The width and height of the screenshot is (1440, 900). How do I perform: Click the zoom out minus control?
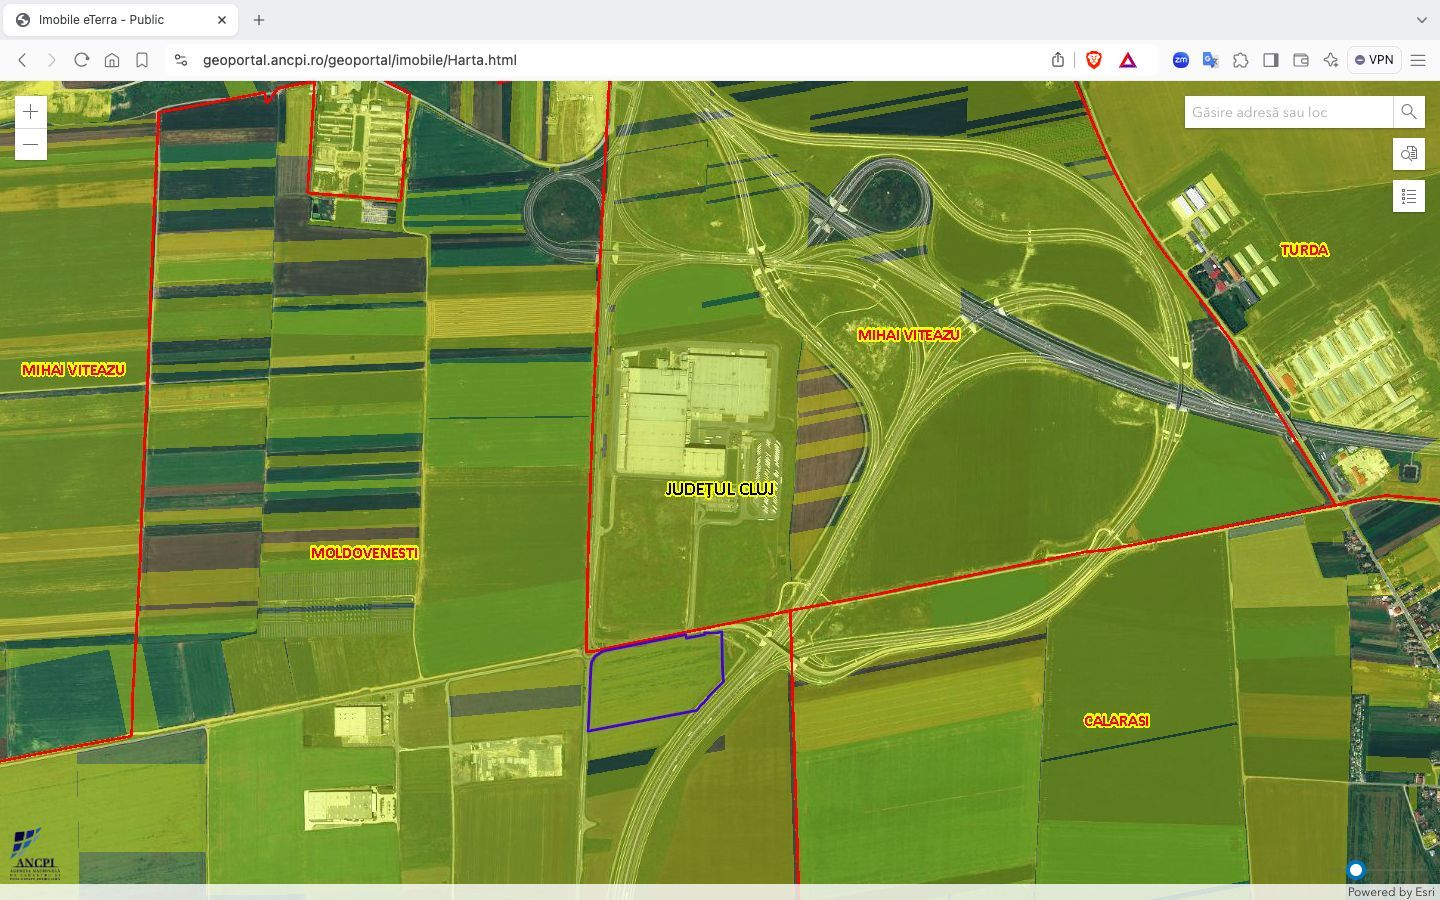tap(30, 144)
